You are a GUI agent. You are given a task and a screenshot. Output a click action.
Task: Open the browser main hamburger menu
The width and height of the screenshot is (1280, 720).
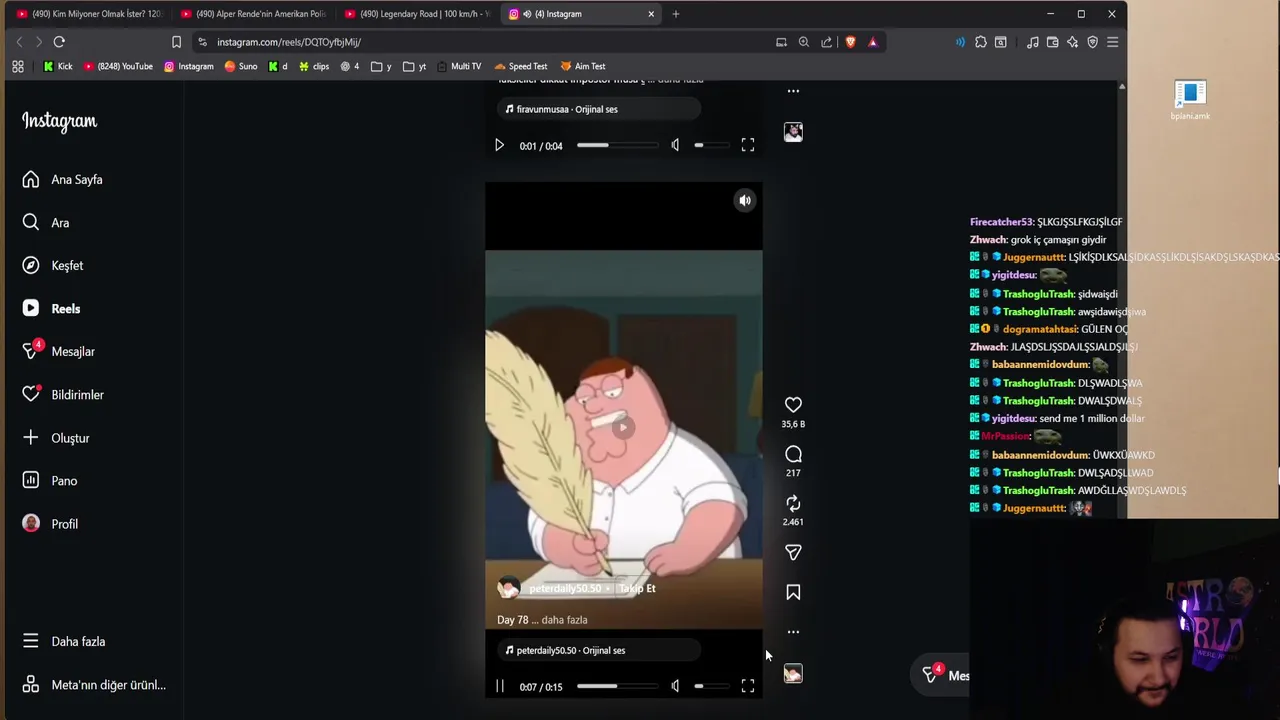pos(1112,42)
